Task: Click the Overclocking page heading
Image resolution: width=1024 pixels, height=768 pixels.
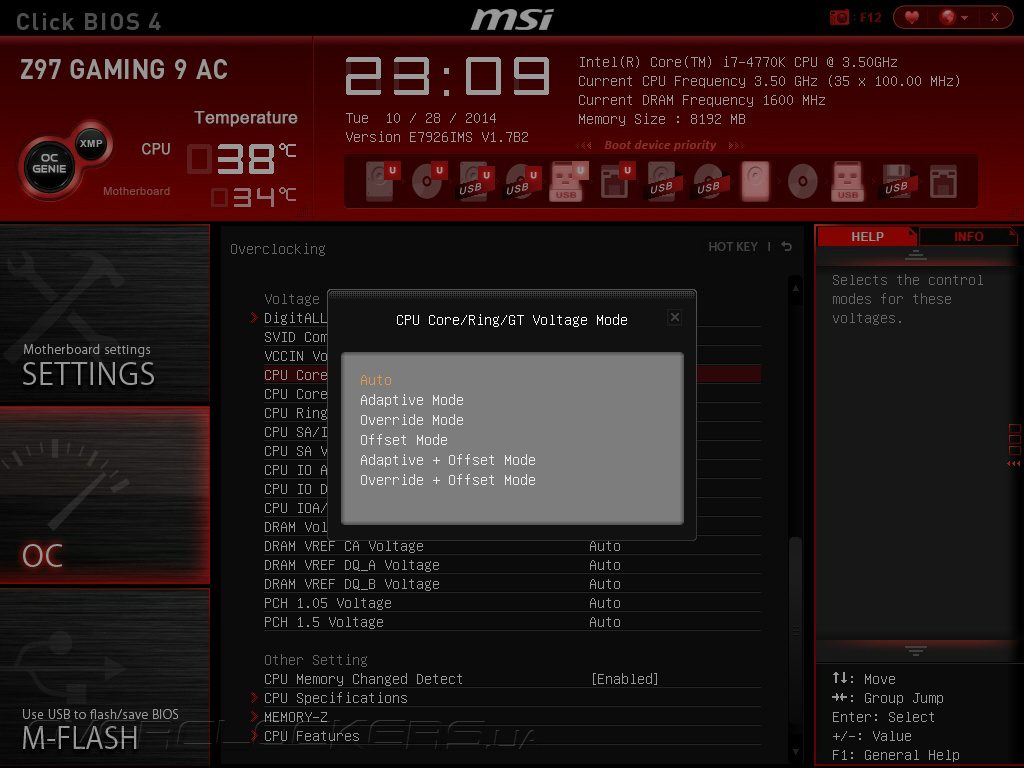Action: pos(278,249)
